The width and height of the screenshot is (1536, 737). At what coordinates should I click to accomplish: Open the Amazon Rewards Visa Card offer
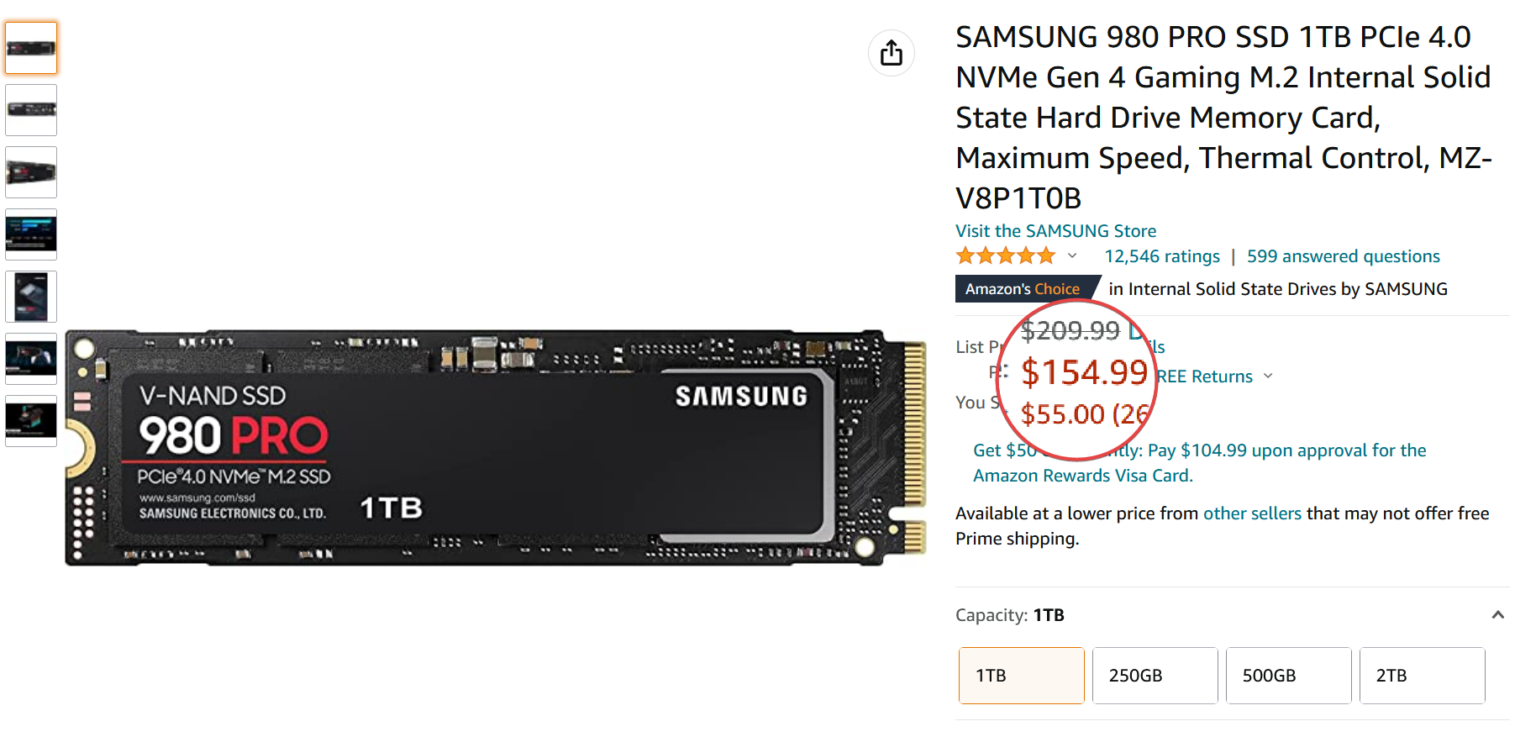[x=1082, y=475]
